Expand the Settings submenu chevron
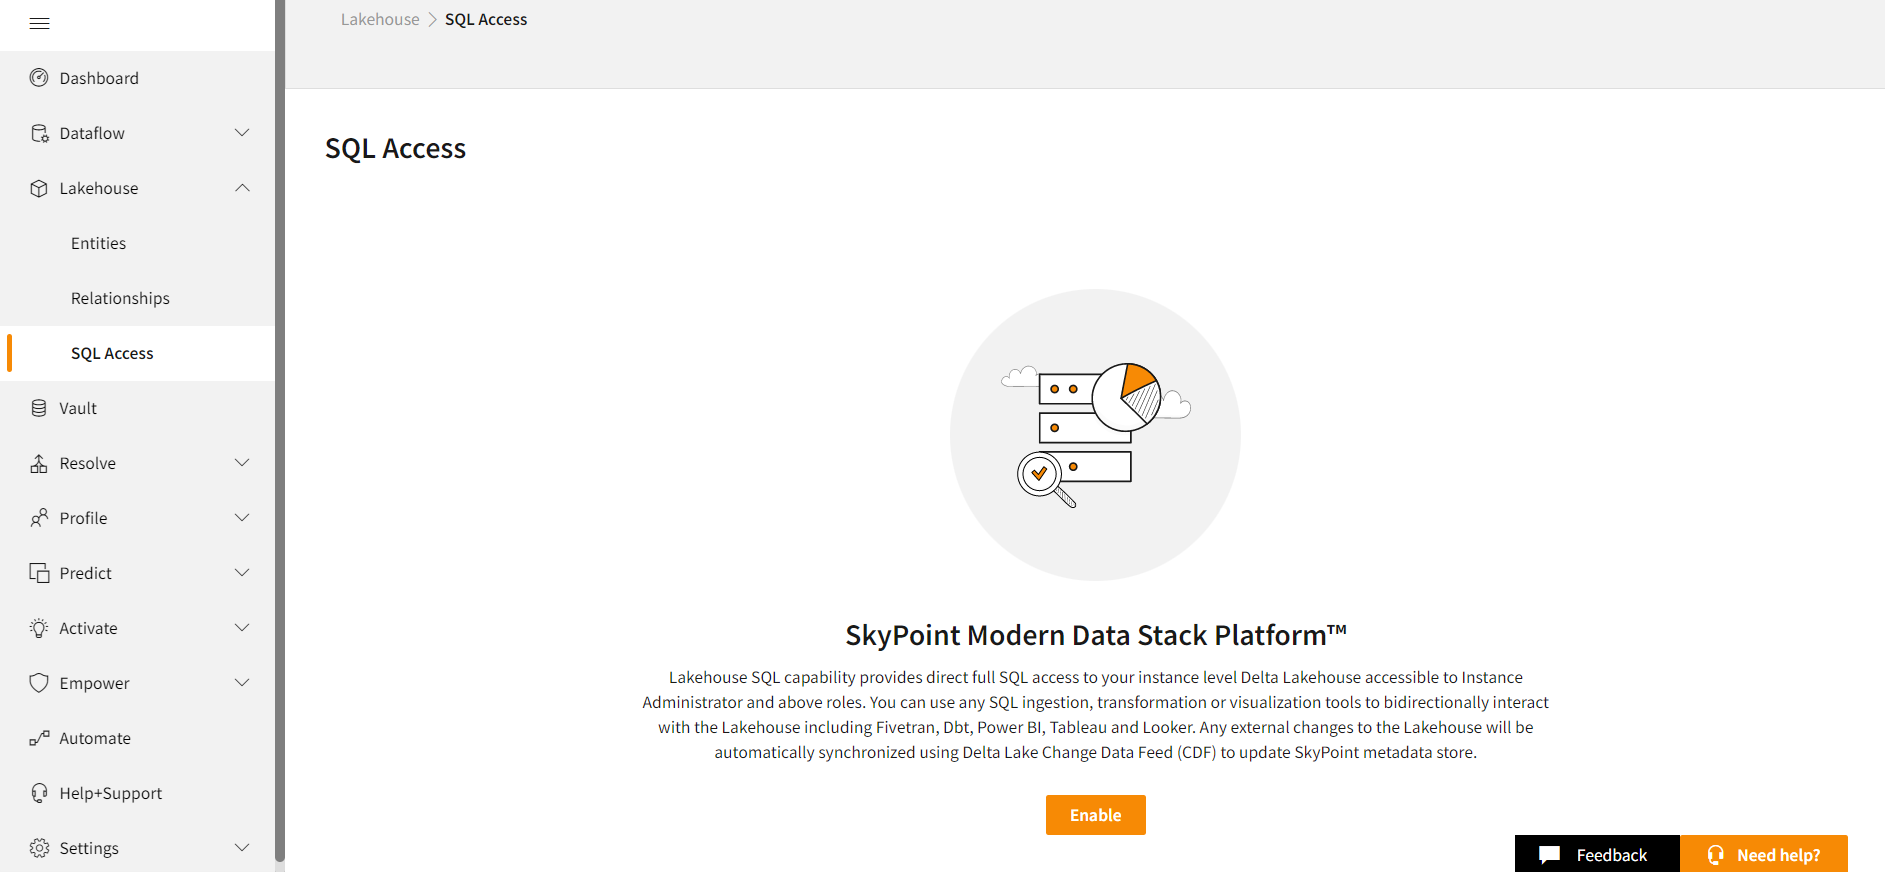Viewport: 1885px width, 872px height. pyautogui.click(x=242, y=848)
